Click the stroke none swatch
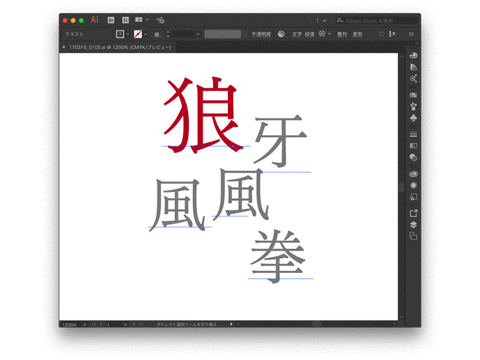The image size is (480, 360). [x=138, y=34]
